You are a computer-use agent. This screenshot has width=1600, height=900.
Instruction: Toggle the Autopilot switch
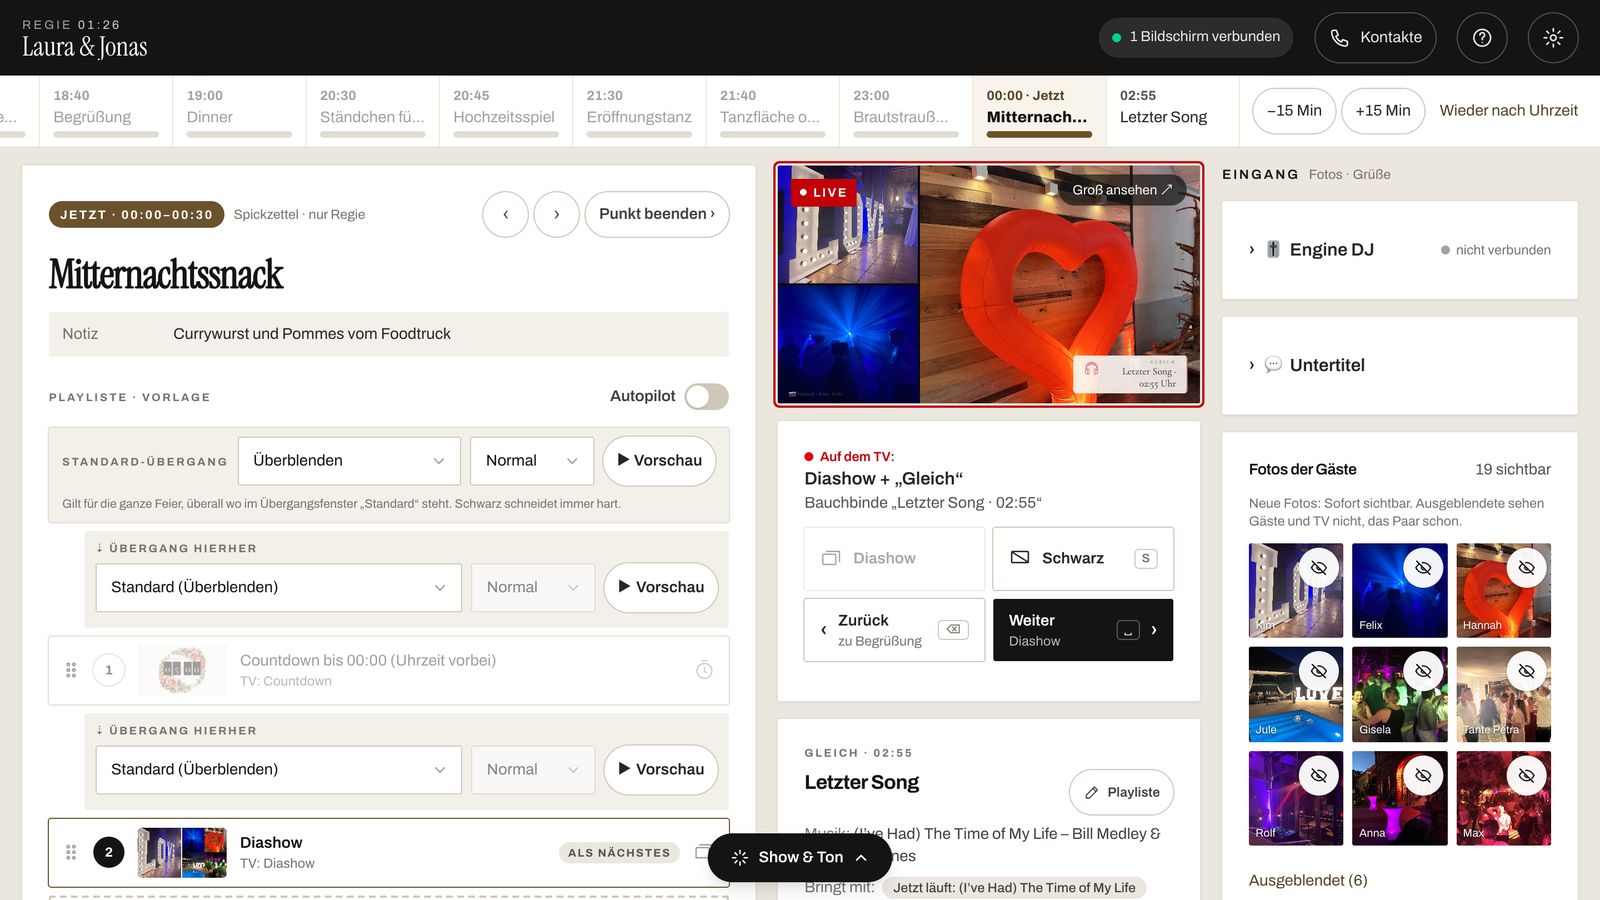707,396
